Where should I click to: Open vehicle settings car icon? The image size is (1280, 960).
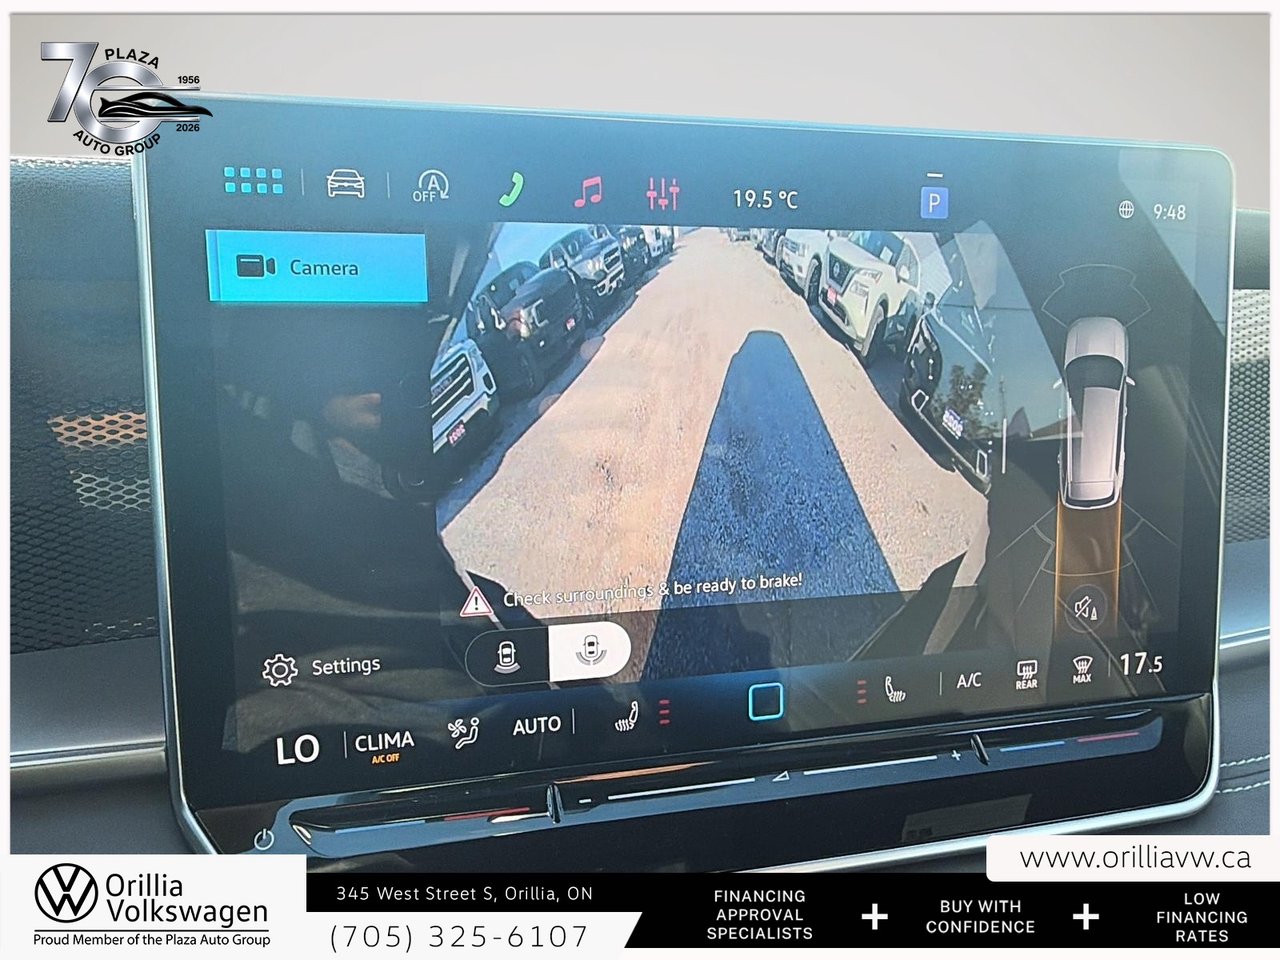[x=345, y=184]
